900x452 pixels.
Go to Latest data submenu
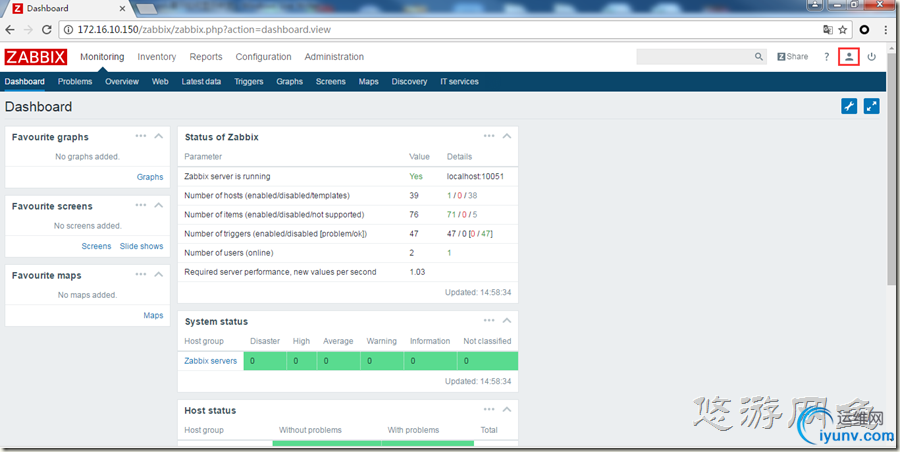point(201,82)
